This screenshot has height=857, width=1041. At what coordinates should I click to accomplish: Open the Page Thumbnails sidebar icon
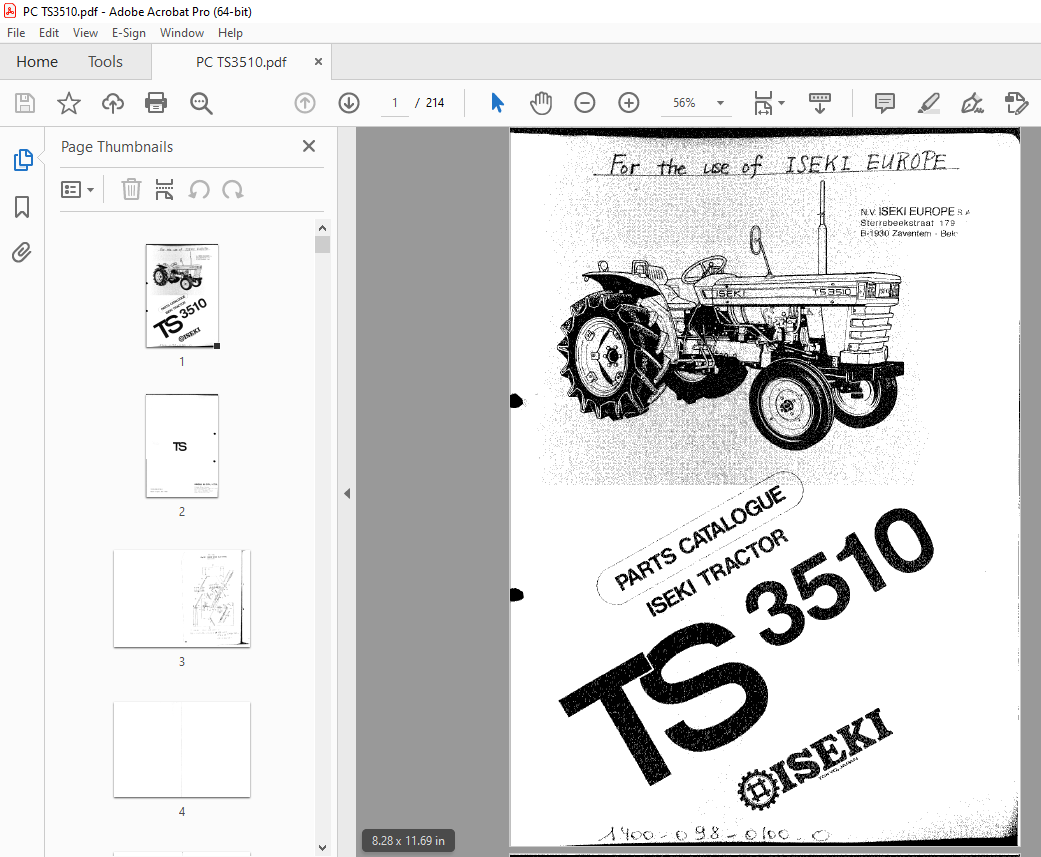pyautogui.click(x=23, y=160)
